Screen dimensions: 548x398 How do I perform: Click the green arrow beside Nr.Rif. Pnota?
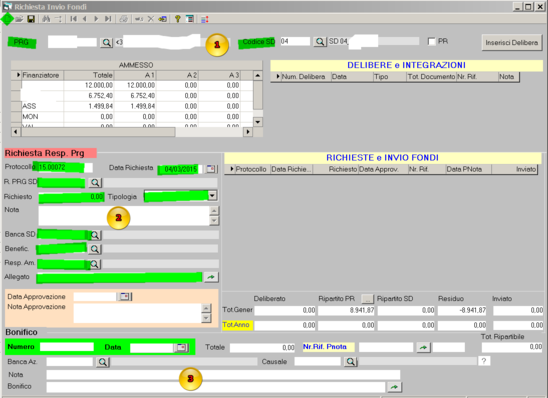click(x=423, y=348)
